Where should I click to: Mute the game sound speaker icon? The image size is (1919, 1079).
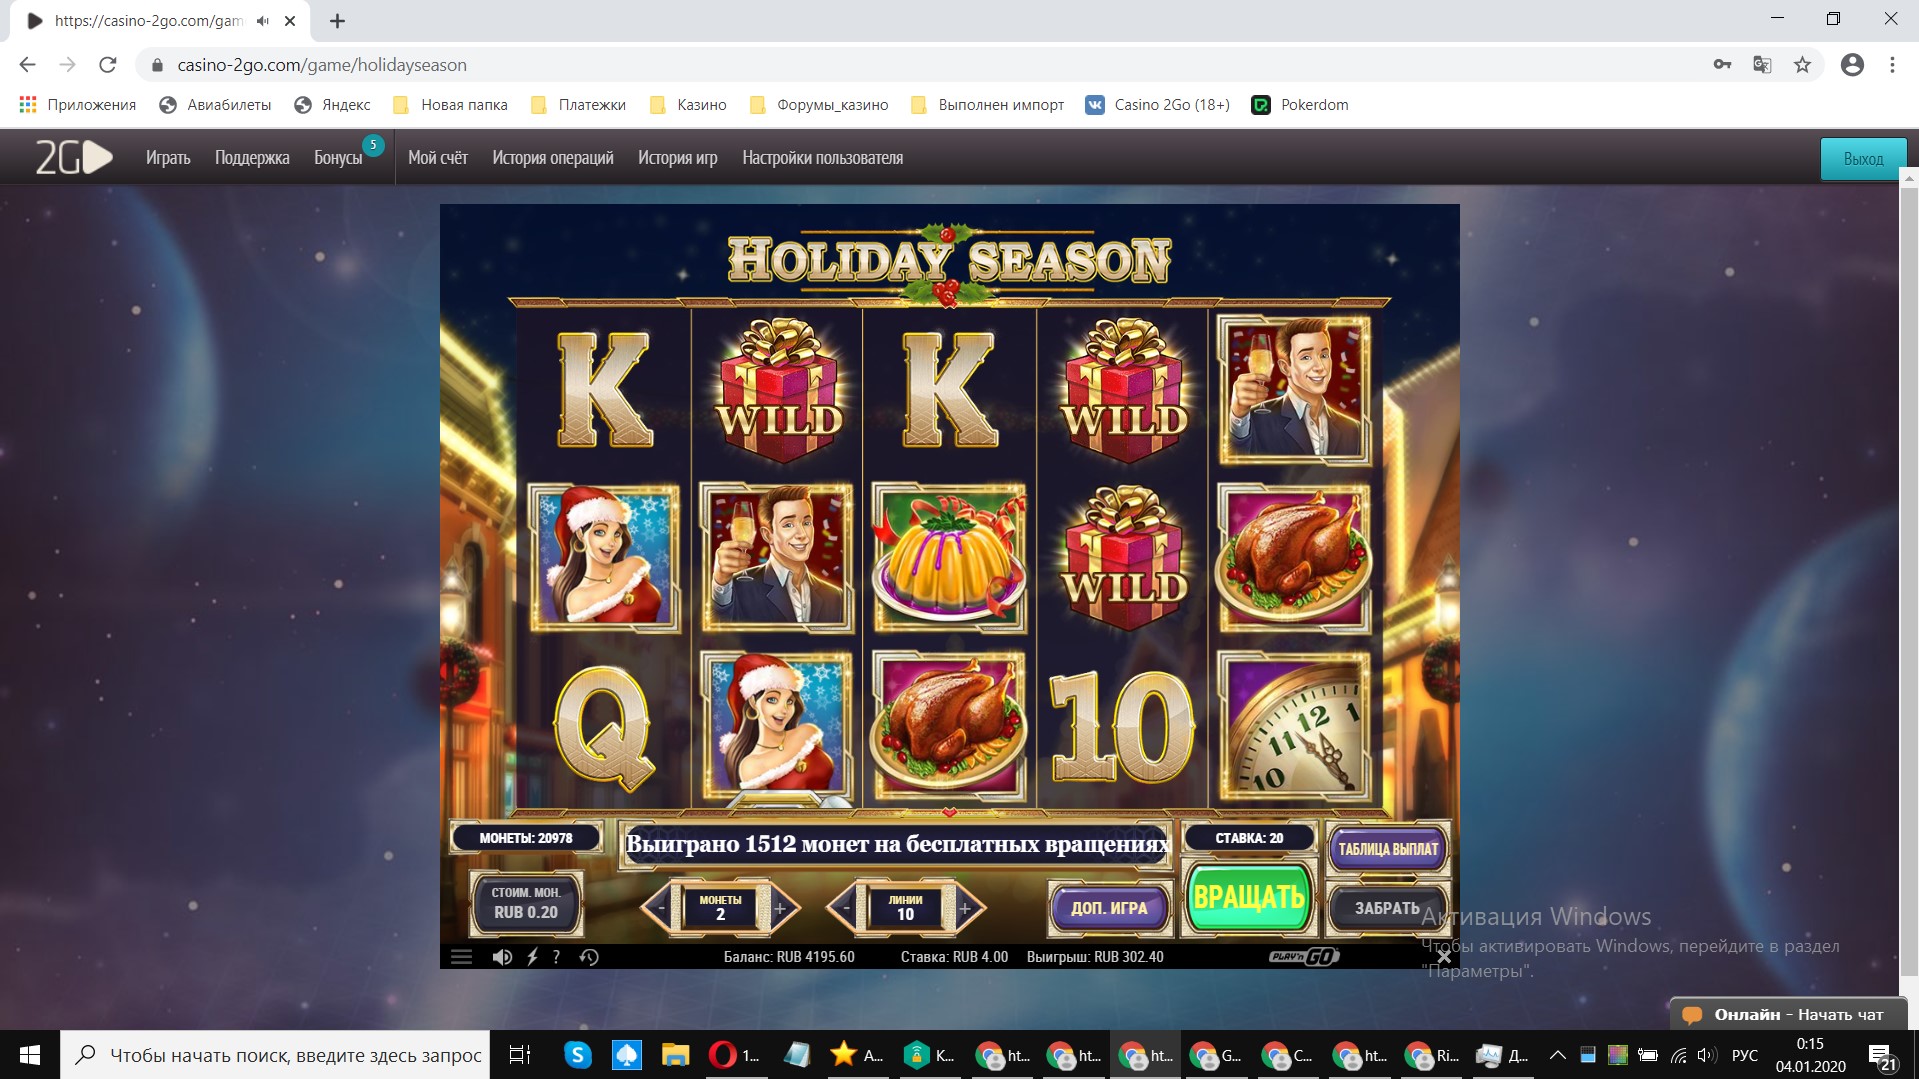tap(502, 957)
